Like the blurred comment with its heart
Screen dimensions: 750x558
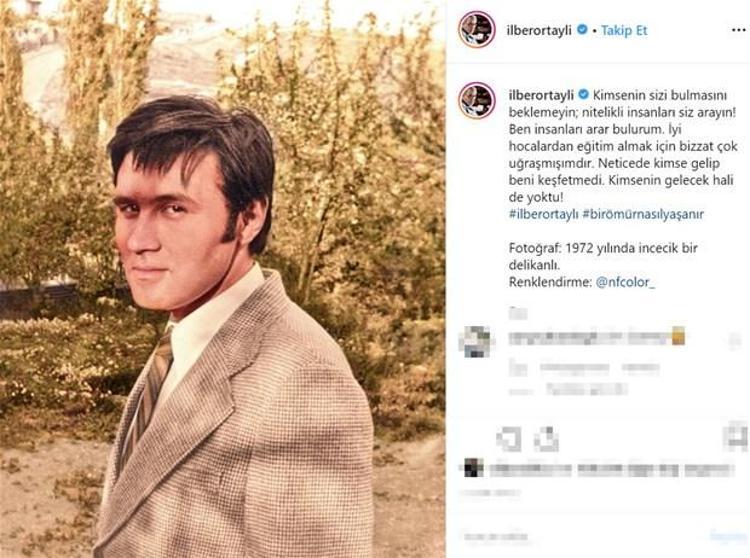735,341
